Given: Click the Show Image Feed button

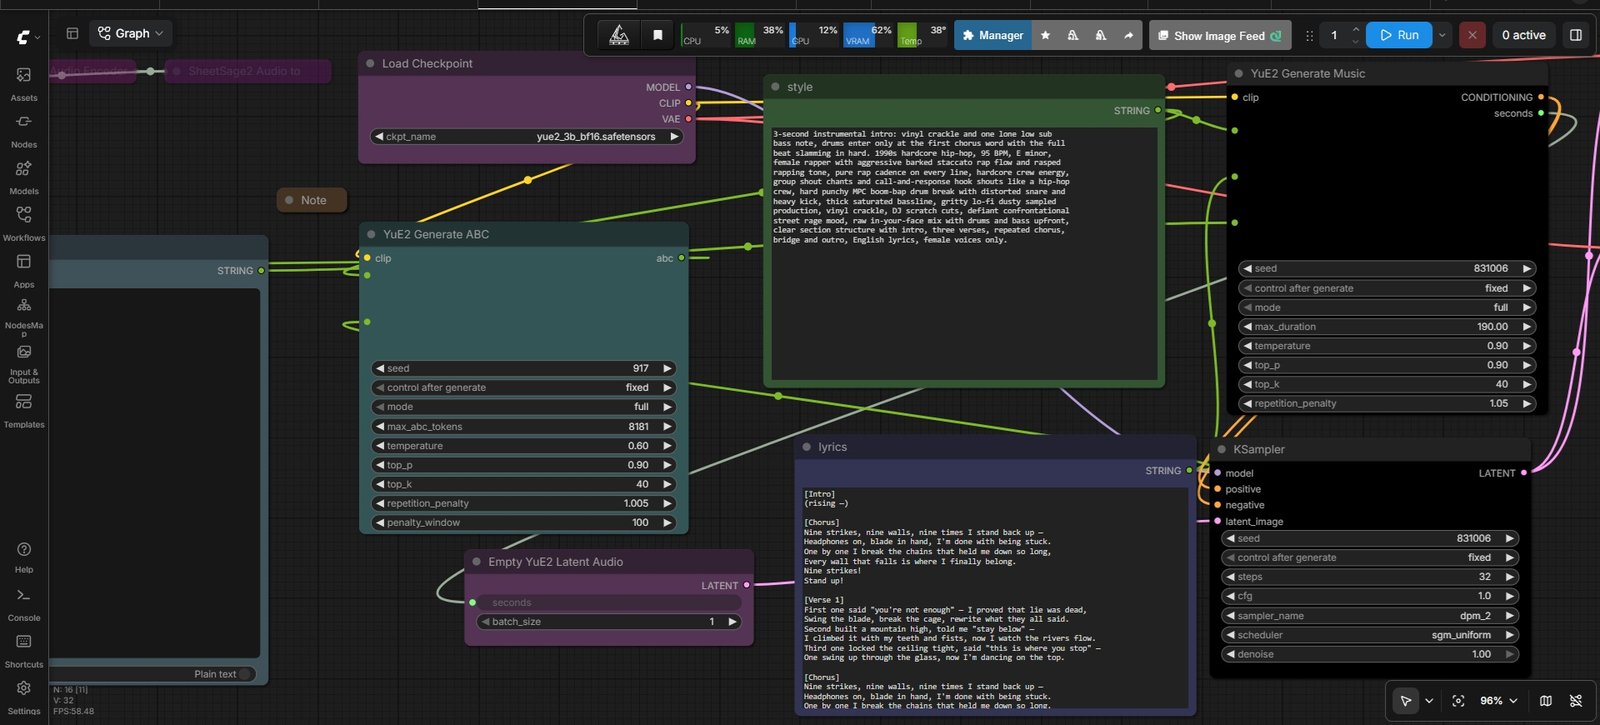Looking at the screenshot, I should (x=1220, y=35).
